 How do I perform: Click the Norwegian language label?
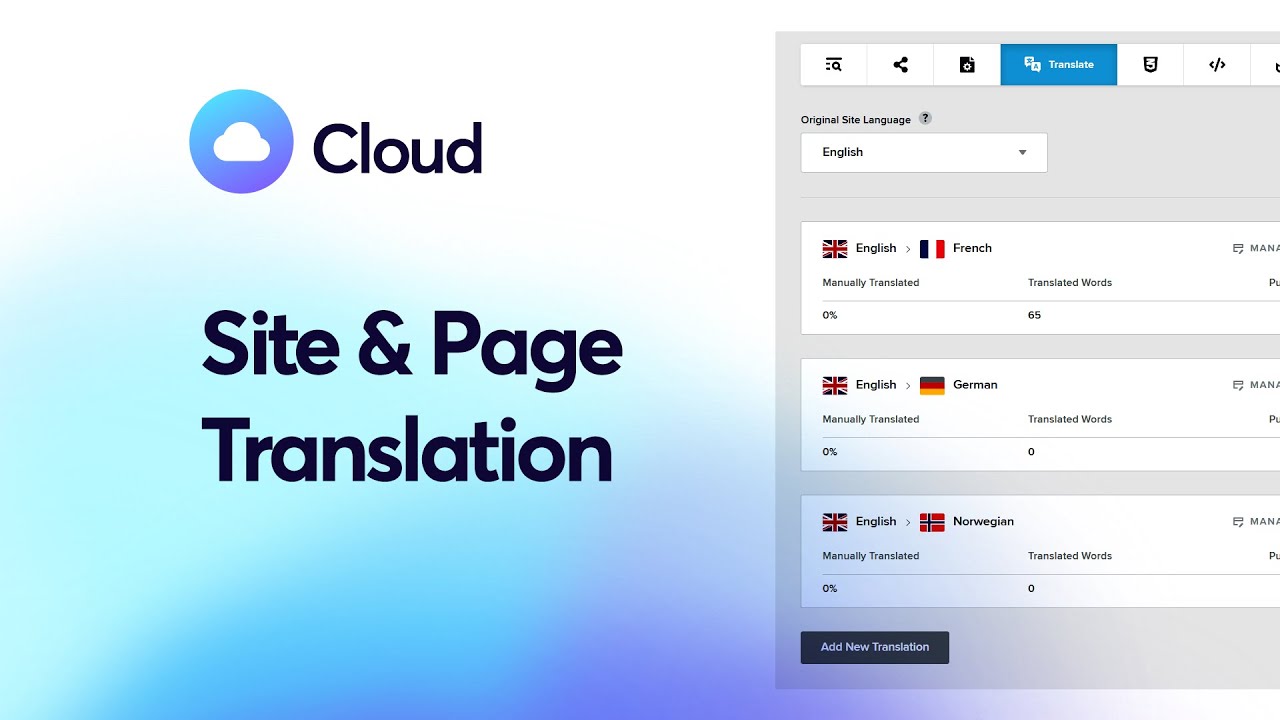point(983,521)
